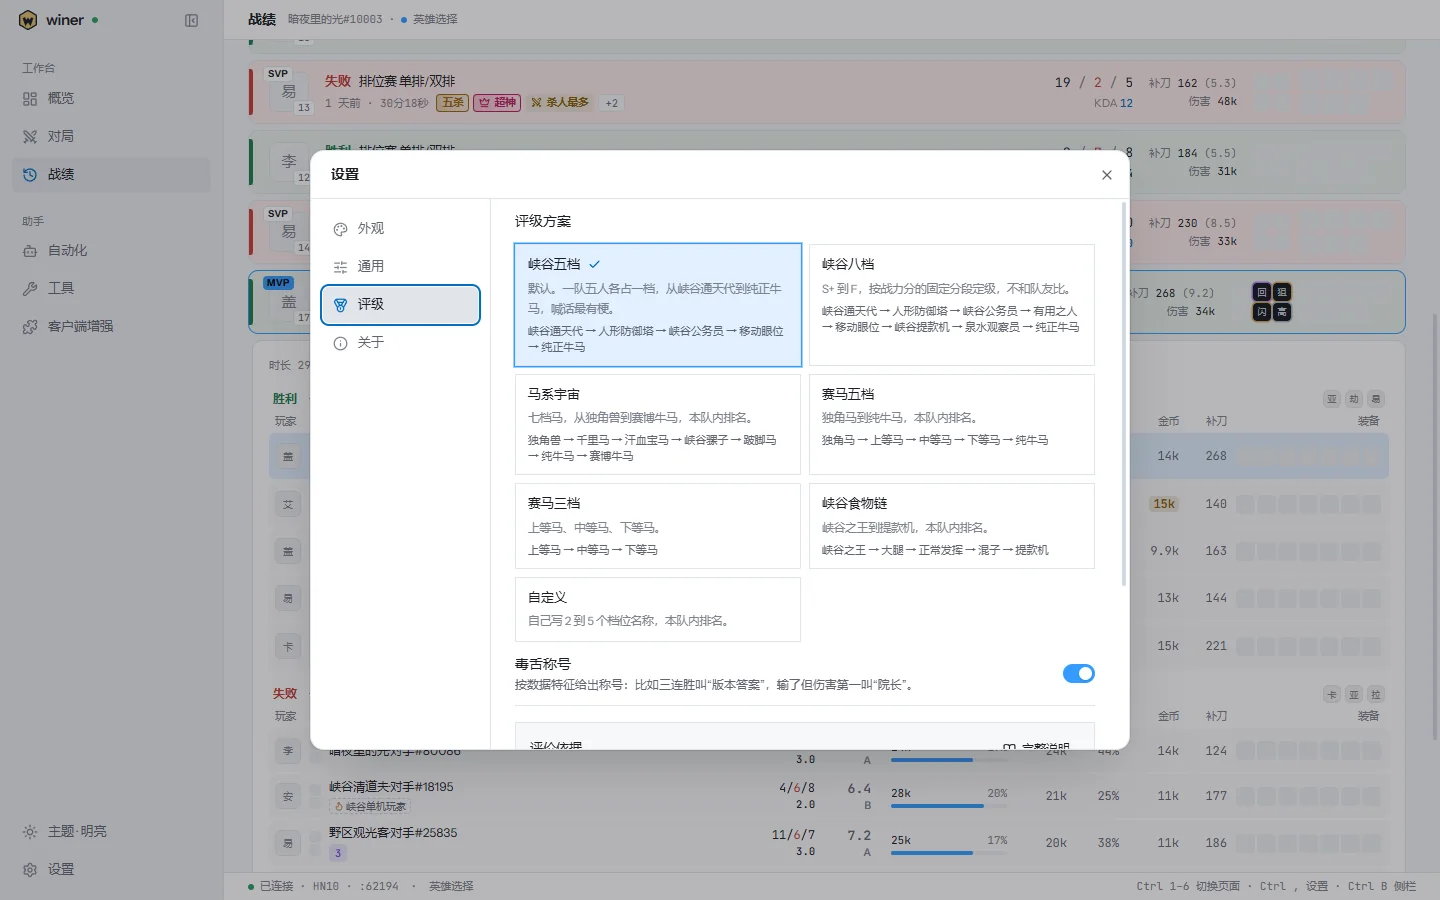The height and width of the screenshot is (900, 1440).
Task: Open 自动化 in the sidebar
Action: (112, 251)
